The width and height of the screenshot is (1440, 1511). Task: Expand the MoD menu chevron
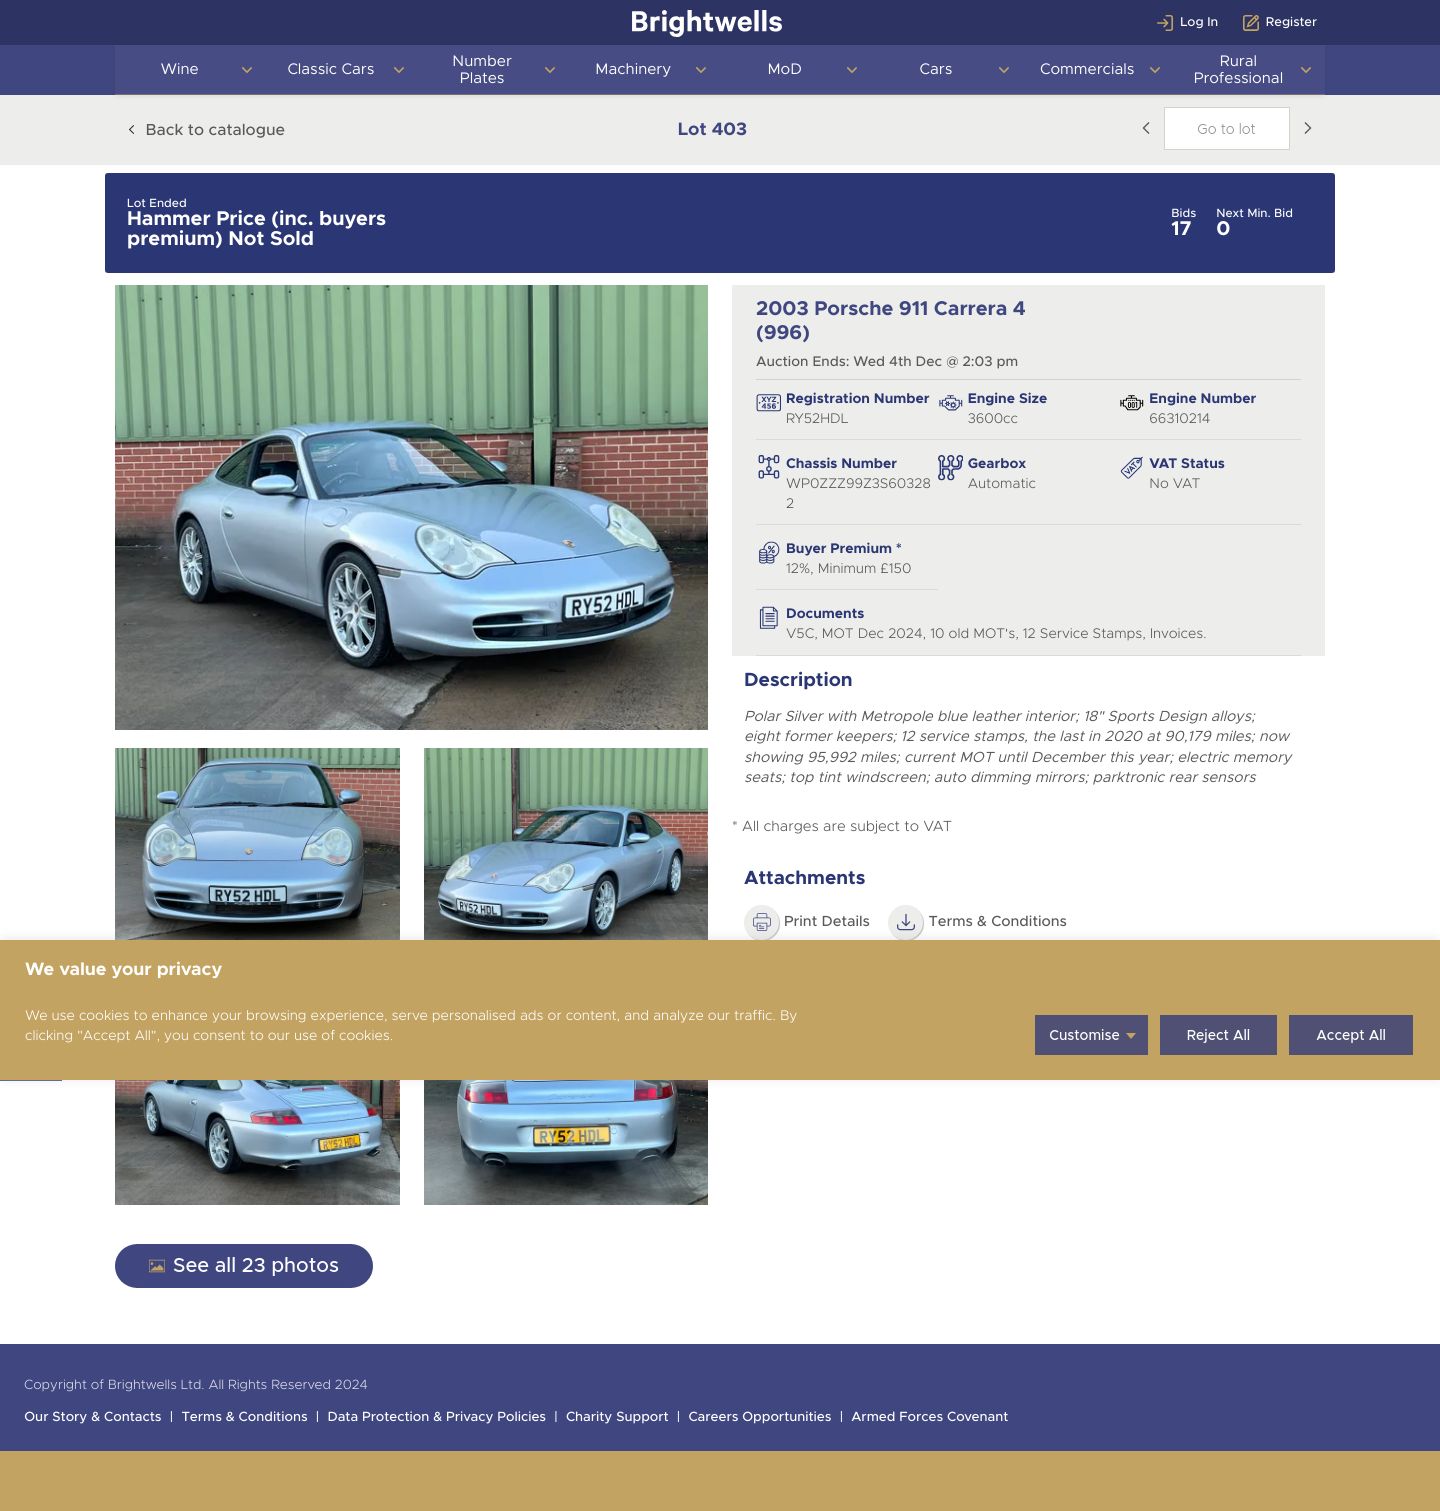point(852,70)
